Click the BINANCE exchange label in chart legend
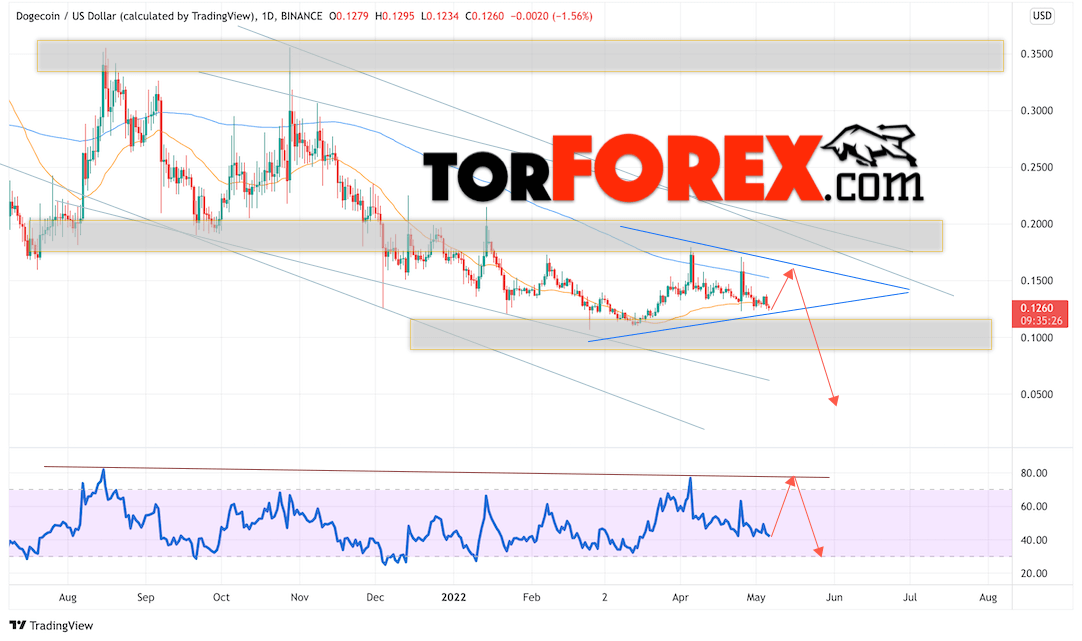Image resolution: width=1082 pixels, height=641 pixels. coord(302,16)
